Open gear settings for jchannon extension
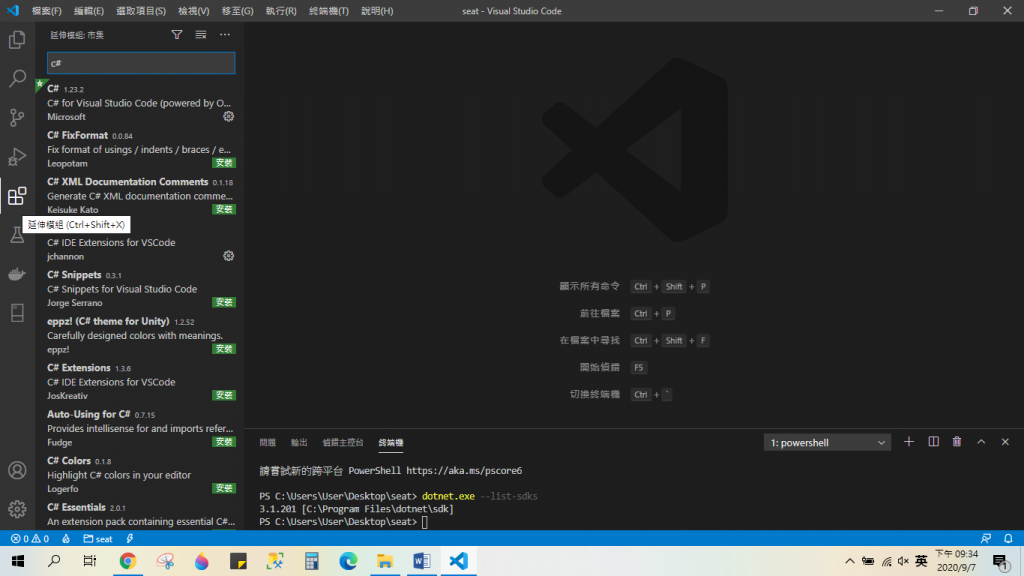The height and width of the screenshot is (576, 1024). click(229, 256)
